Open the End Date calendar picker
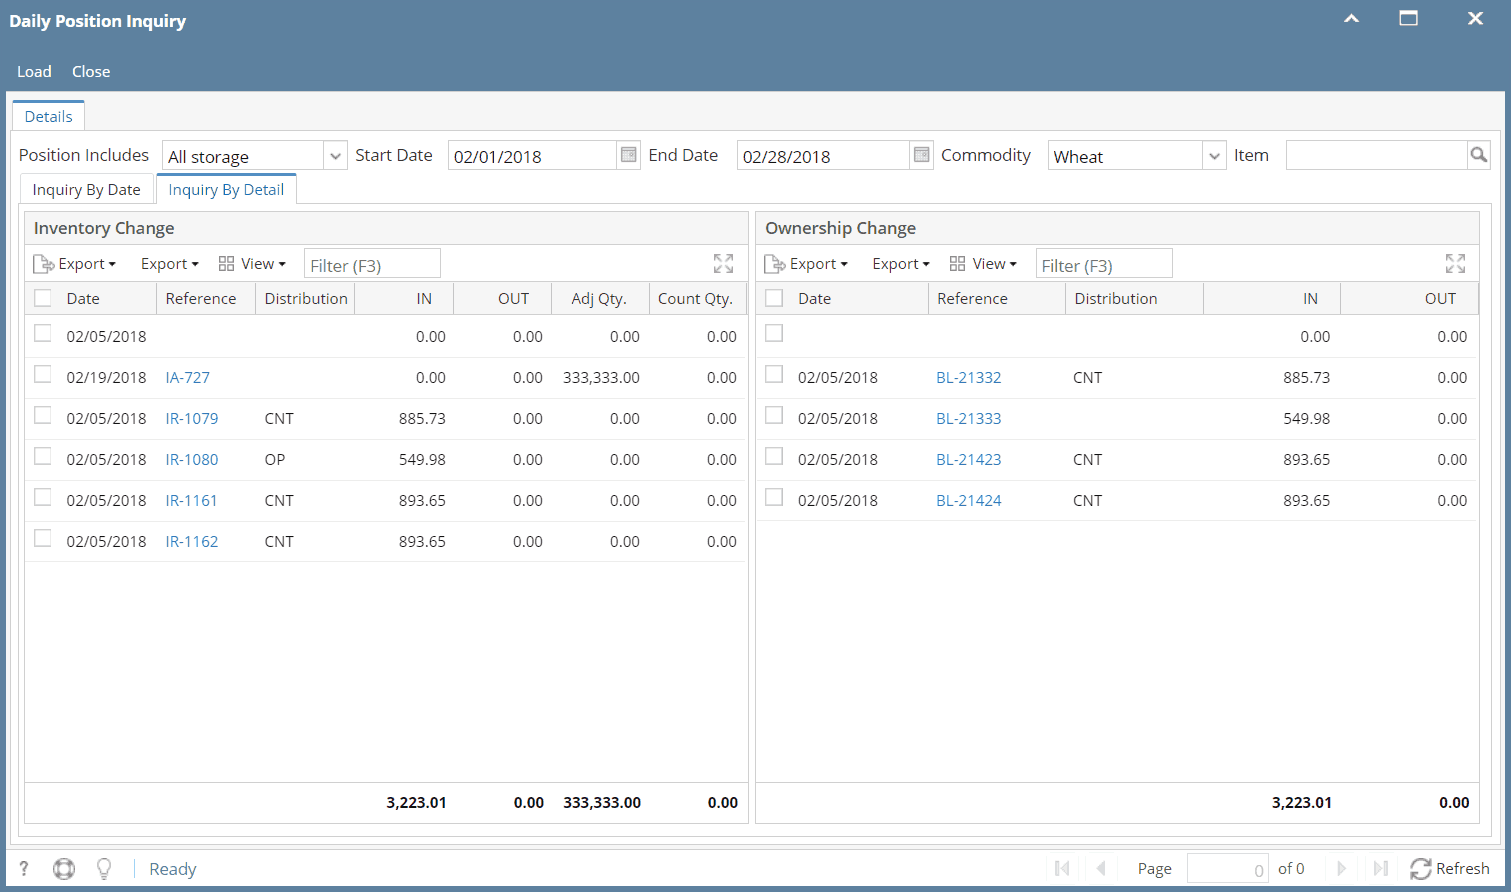 click(921, 155)
